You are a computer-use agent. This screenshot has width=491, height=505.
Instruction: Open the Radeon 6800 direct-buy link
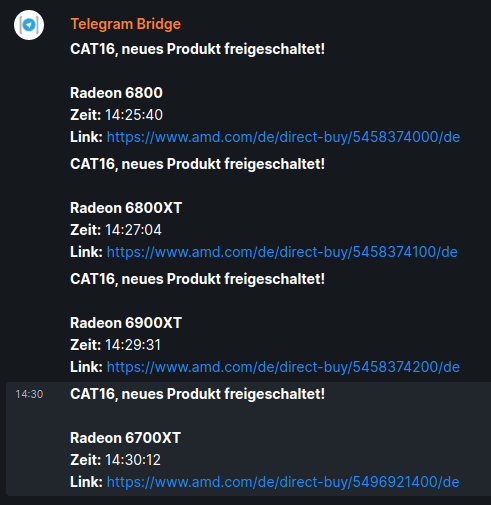[283, 137]
